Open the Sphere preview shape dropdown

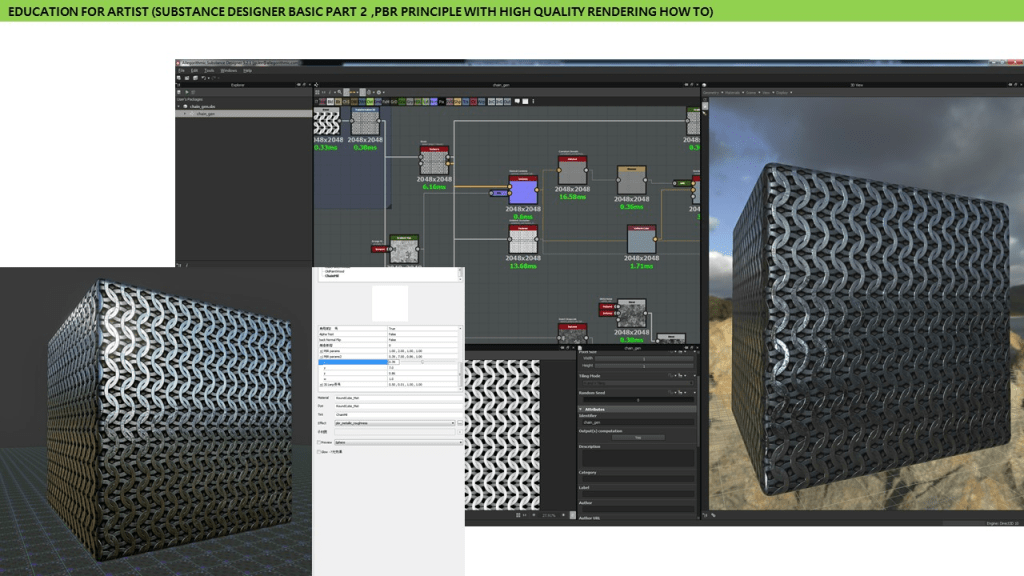(x=397, y=441)
